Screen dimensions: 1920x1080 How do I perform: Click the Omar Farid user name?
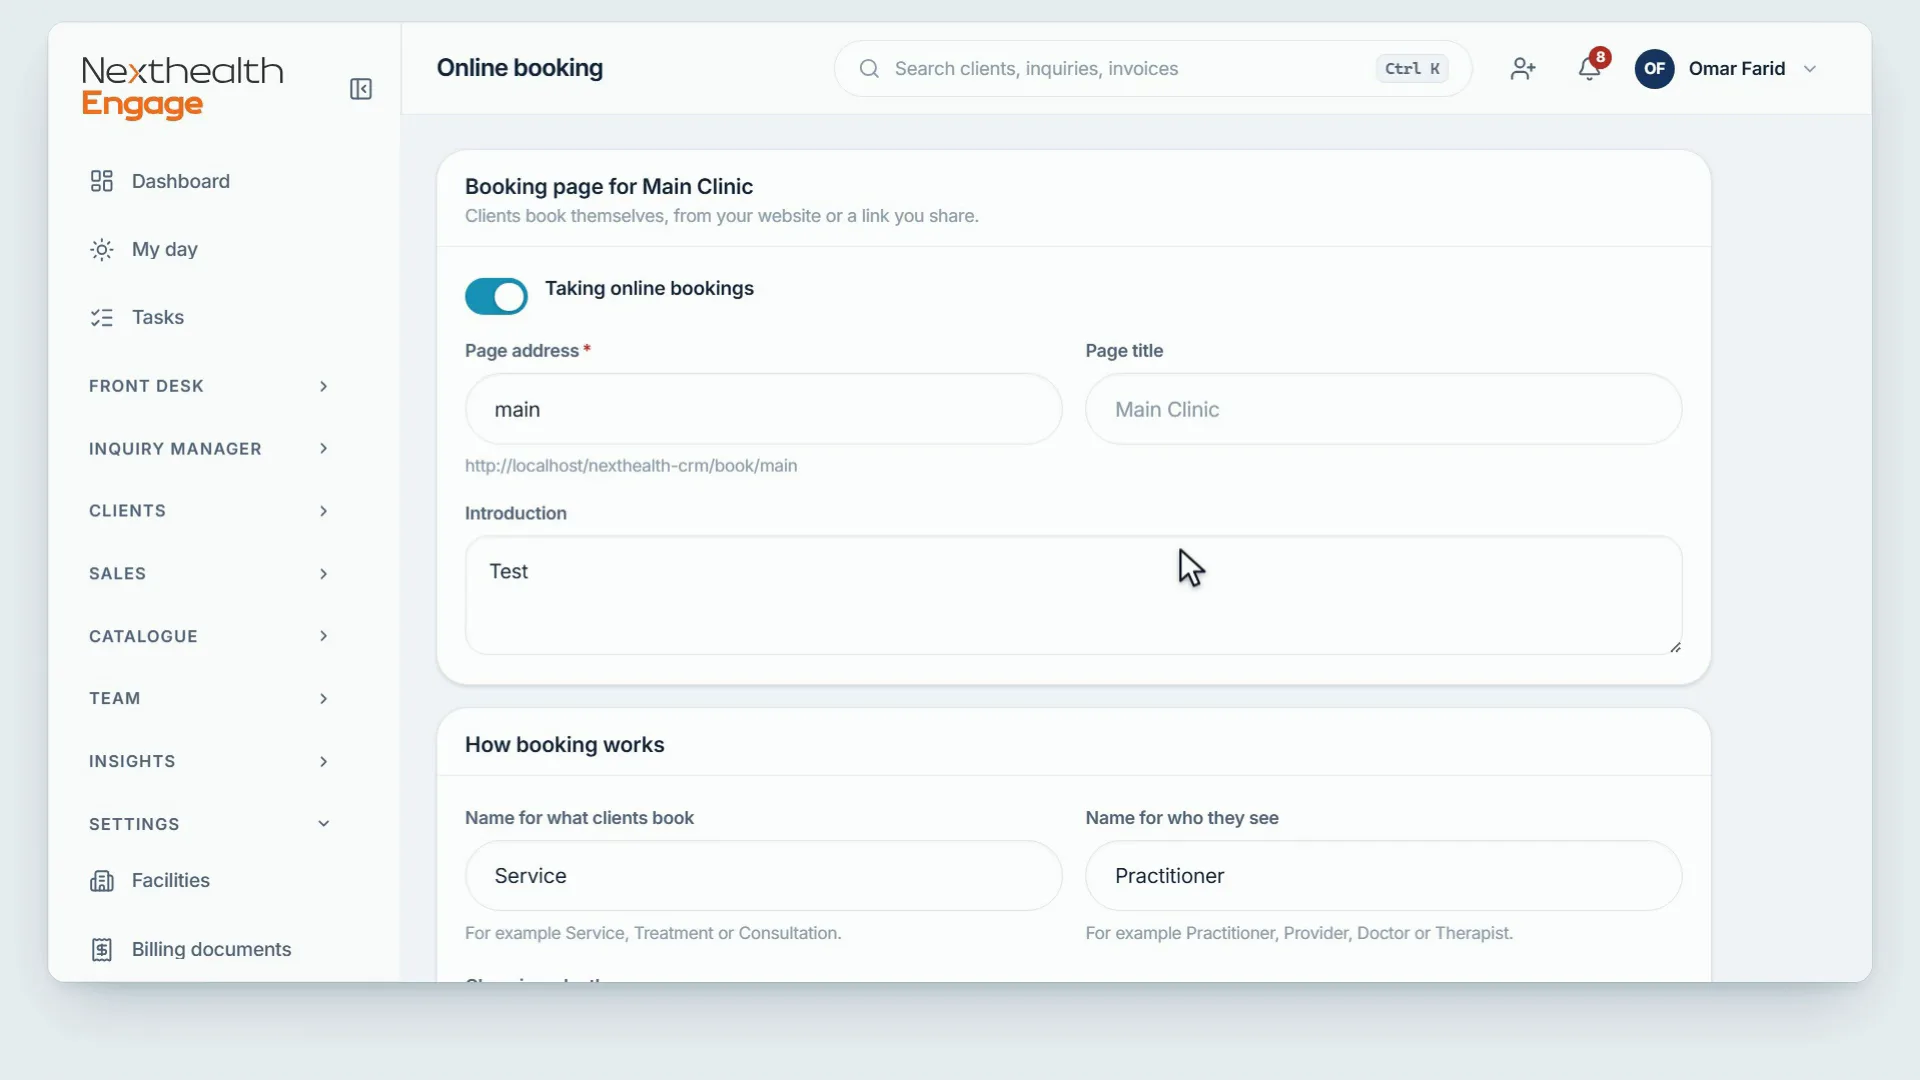pyautogui.click(x=1737, y=69)
